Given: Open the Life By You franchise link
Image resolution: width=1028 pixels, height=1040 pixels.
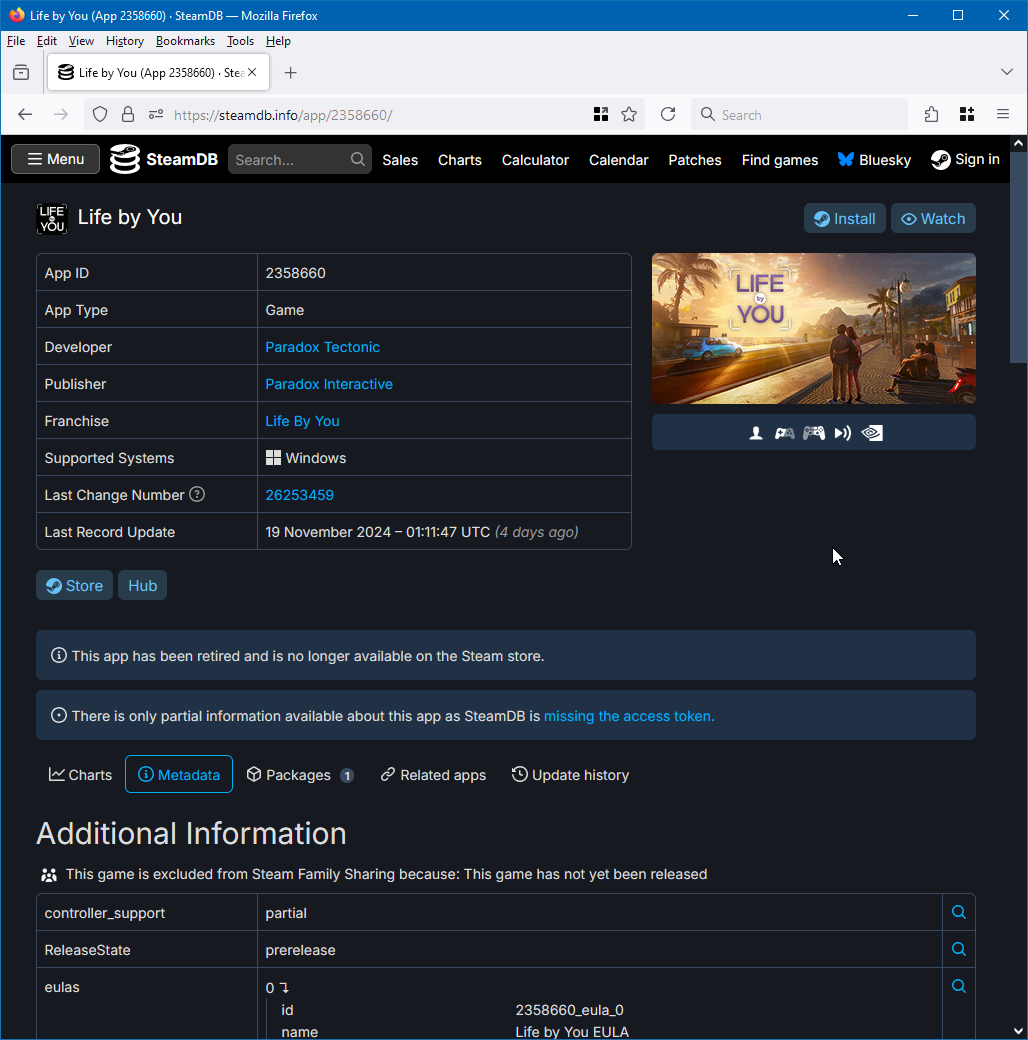Looking at the screenshot, I should [x=302, y=421].
